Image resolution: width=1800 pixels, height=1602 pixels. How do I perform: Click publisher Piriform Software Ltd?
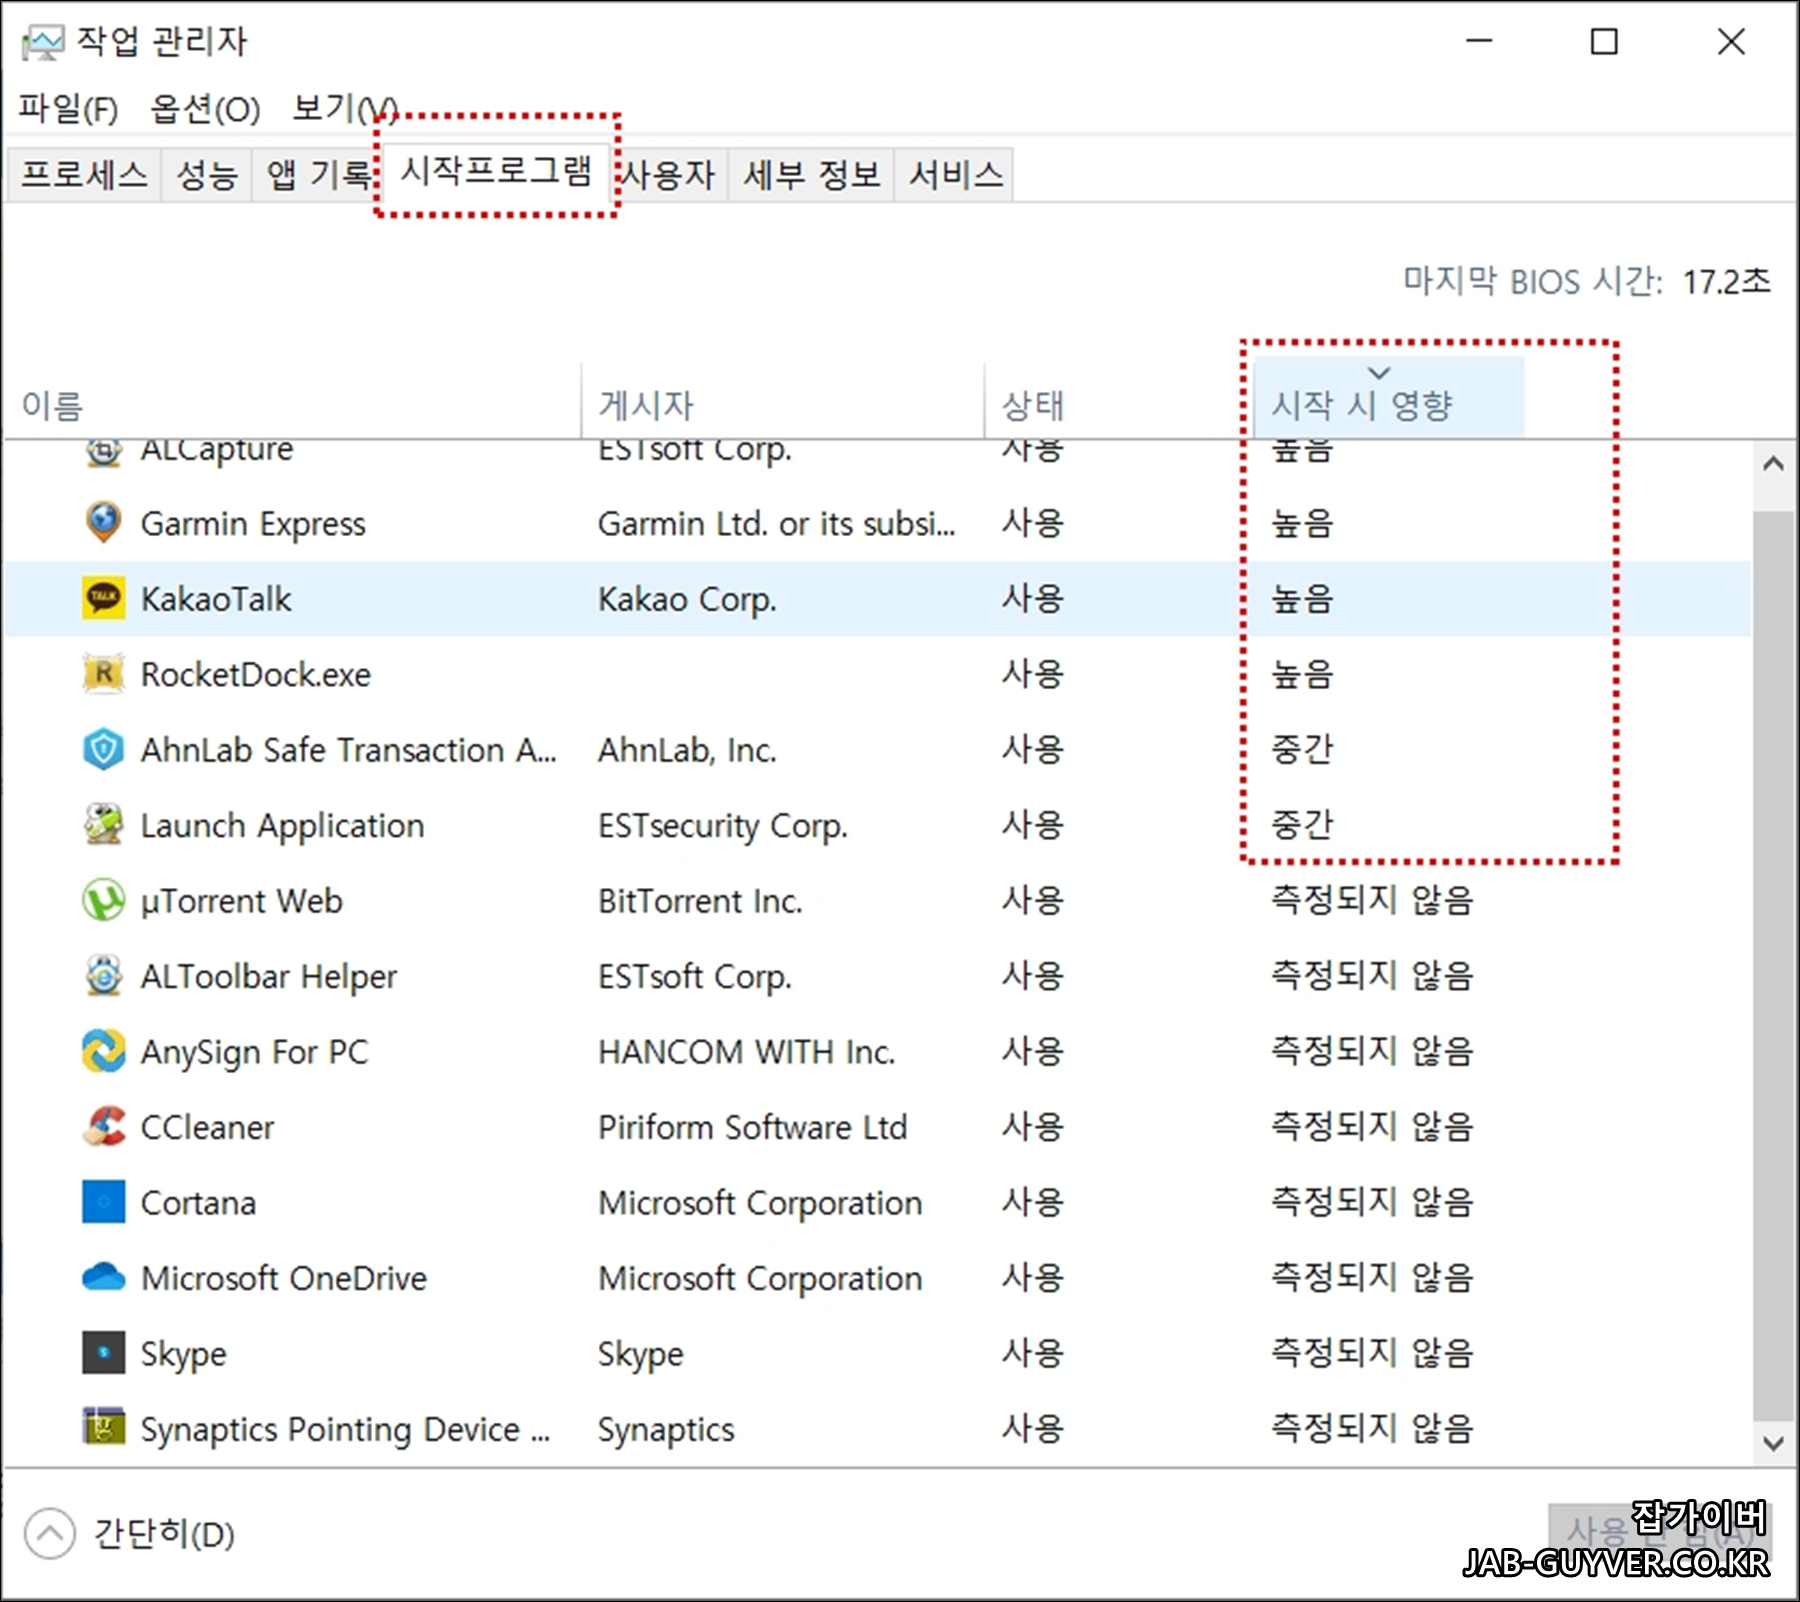[x=752, y=1127]
